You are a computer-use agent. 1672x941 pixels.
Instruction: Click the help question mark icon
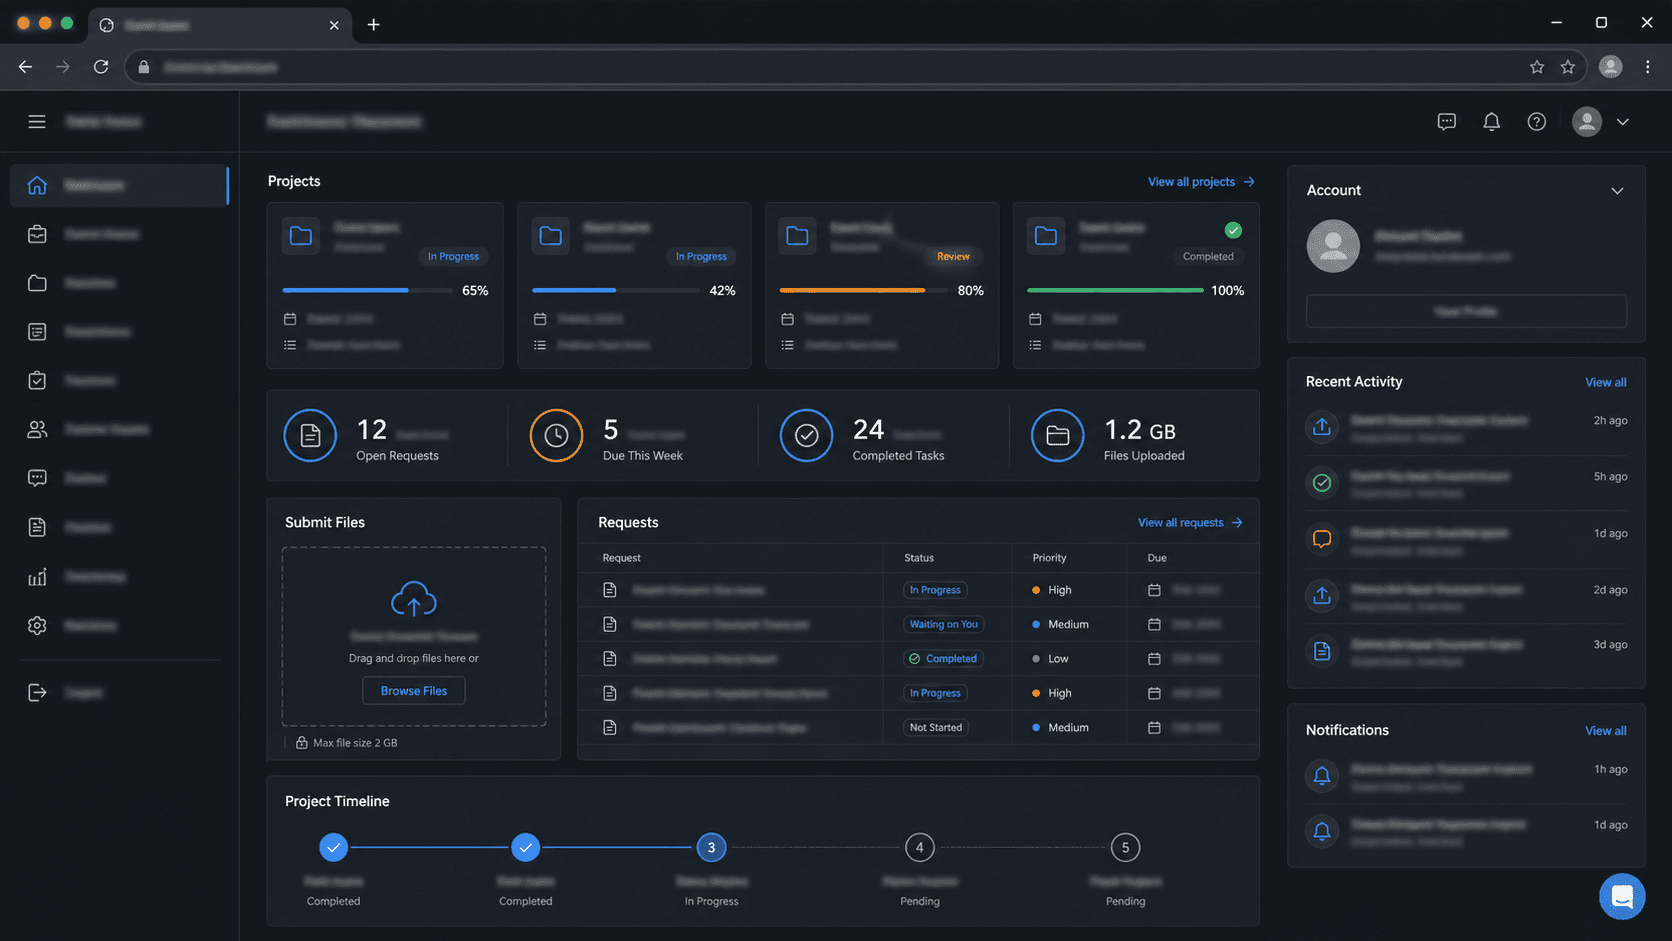pos(1536,122)
